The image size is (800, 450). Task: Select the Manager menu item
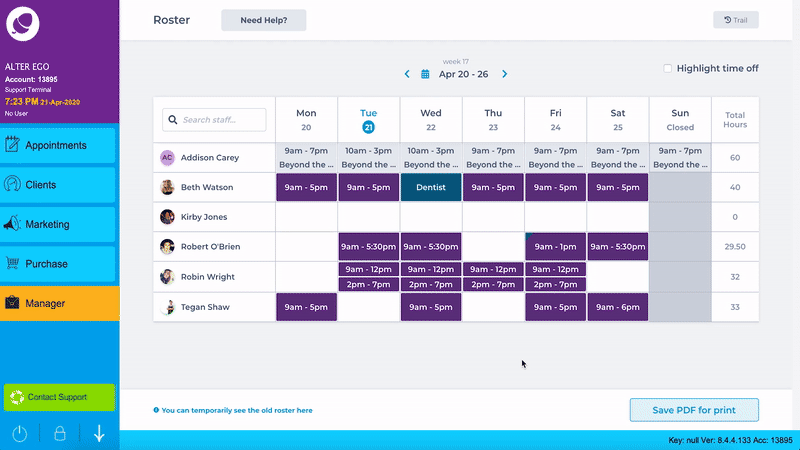click(x=59, y=303)
